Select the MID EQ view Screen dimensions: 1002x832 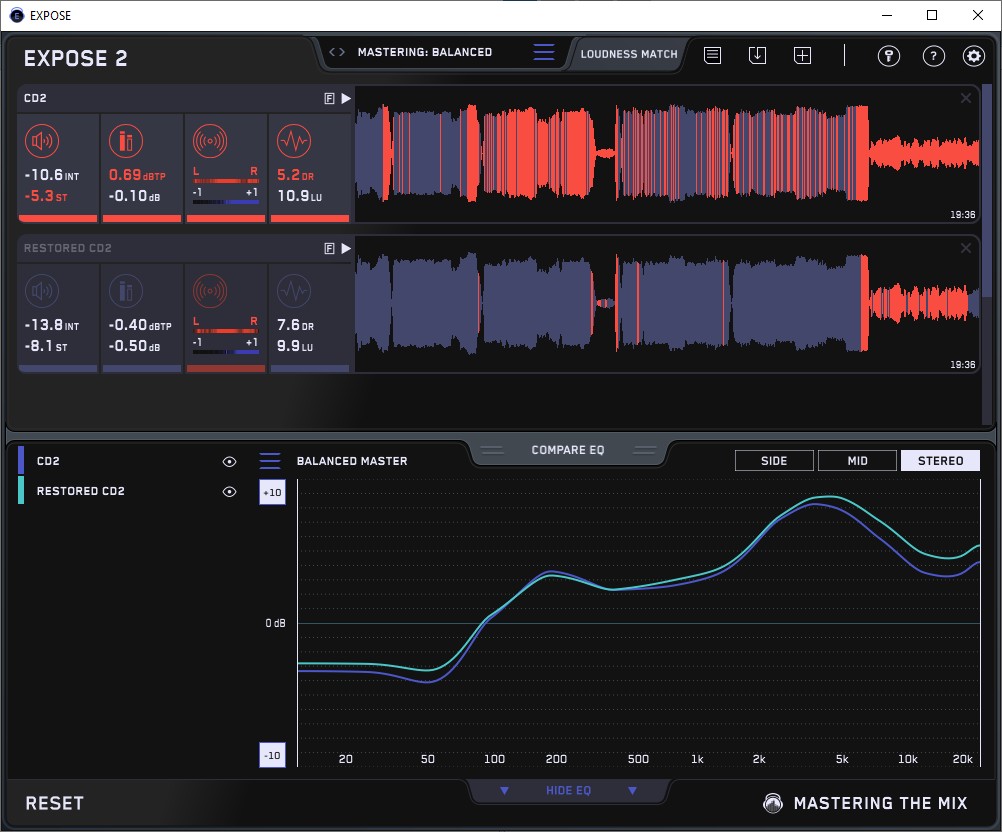857,461
